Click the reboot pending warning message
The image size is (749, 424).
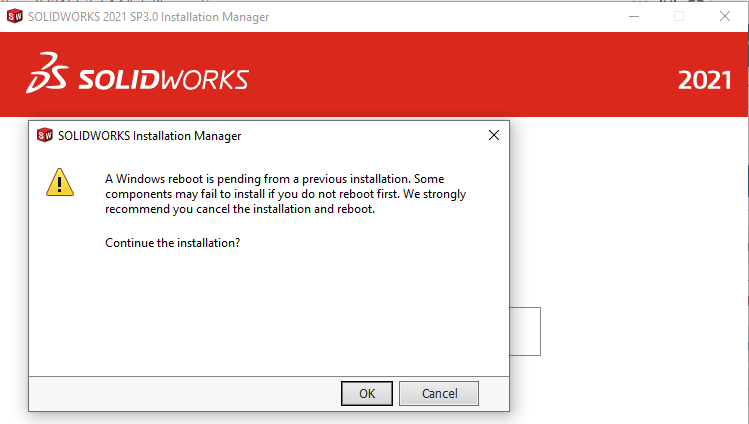click(285, 194)
